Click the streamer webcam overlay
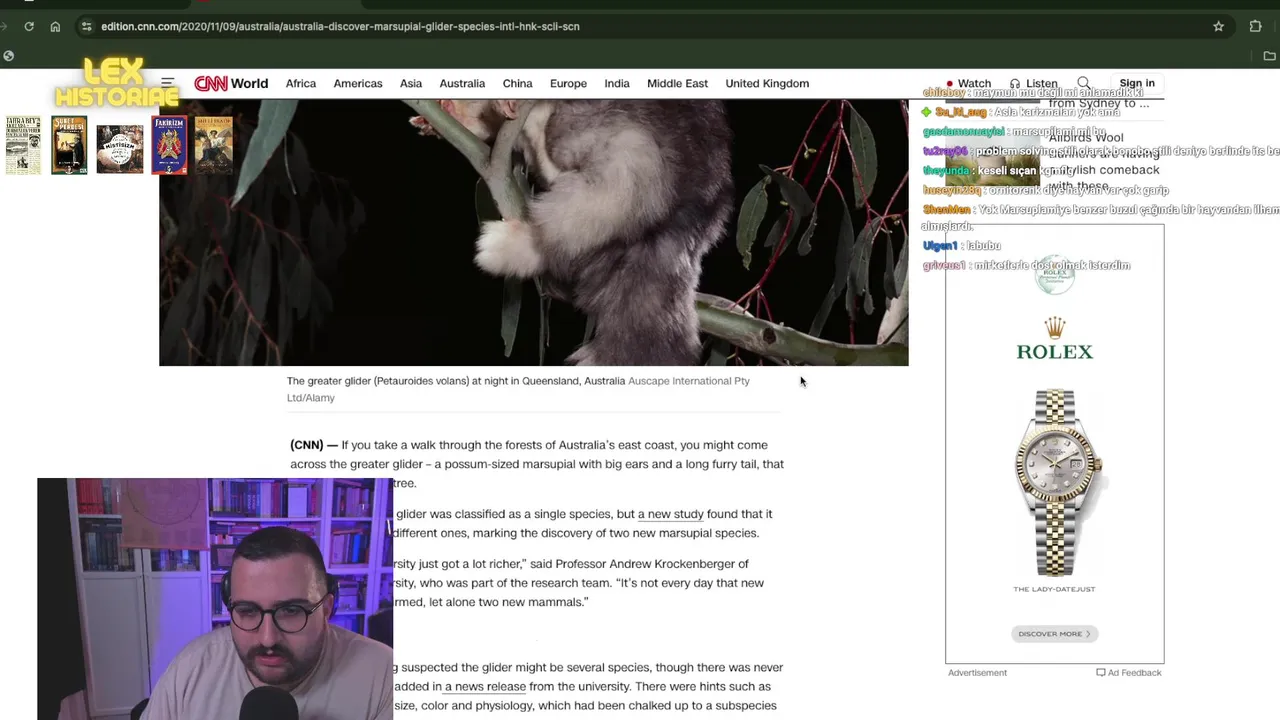Viewport: 1280px width, 720px height. click(215, 599)
